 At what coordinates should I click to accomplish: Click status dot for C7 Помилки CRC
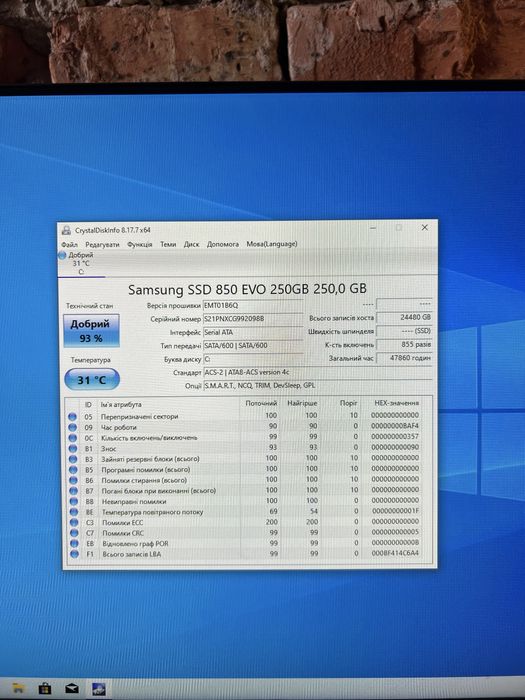coord(74,533)
